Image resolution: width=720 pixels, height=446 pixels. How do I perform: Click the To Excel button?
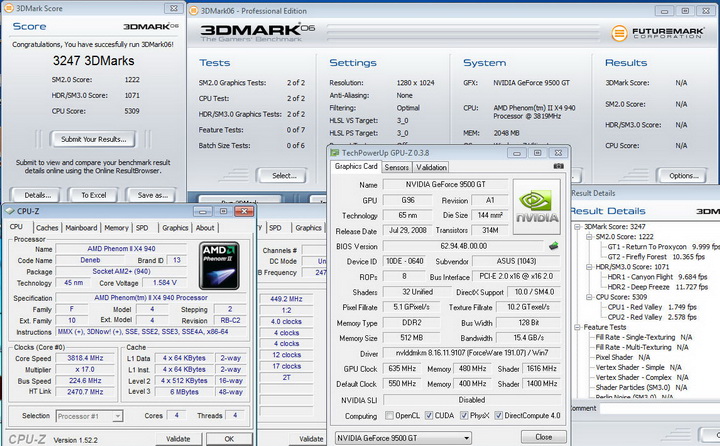[x=94, y=195]
